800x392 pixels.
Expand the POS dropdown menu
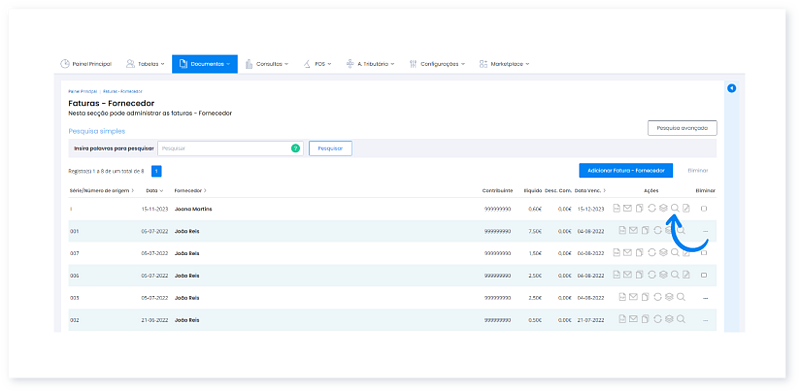pyautogui.click(x=317, y=64)
